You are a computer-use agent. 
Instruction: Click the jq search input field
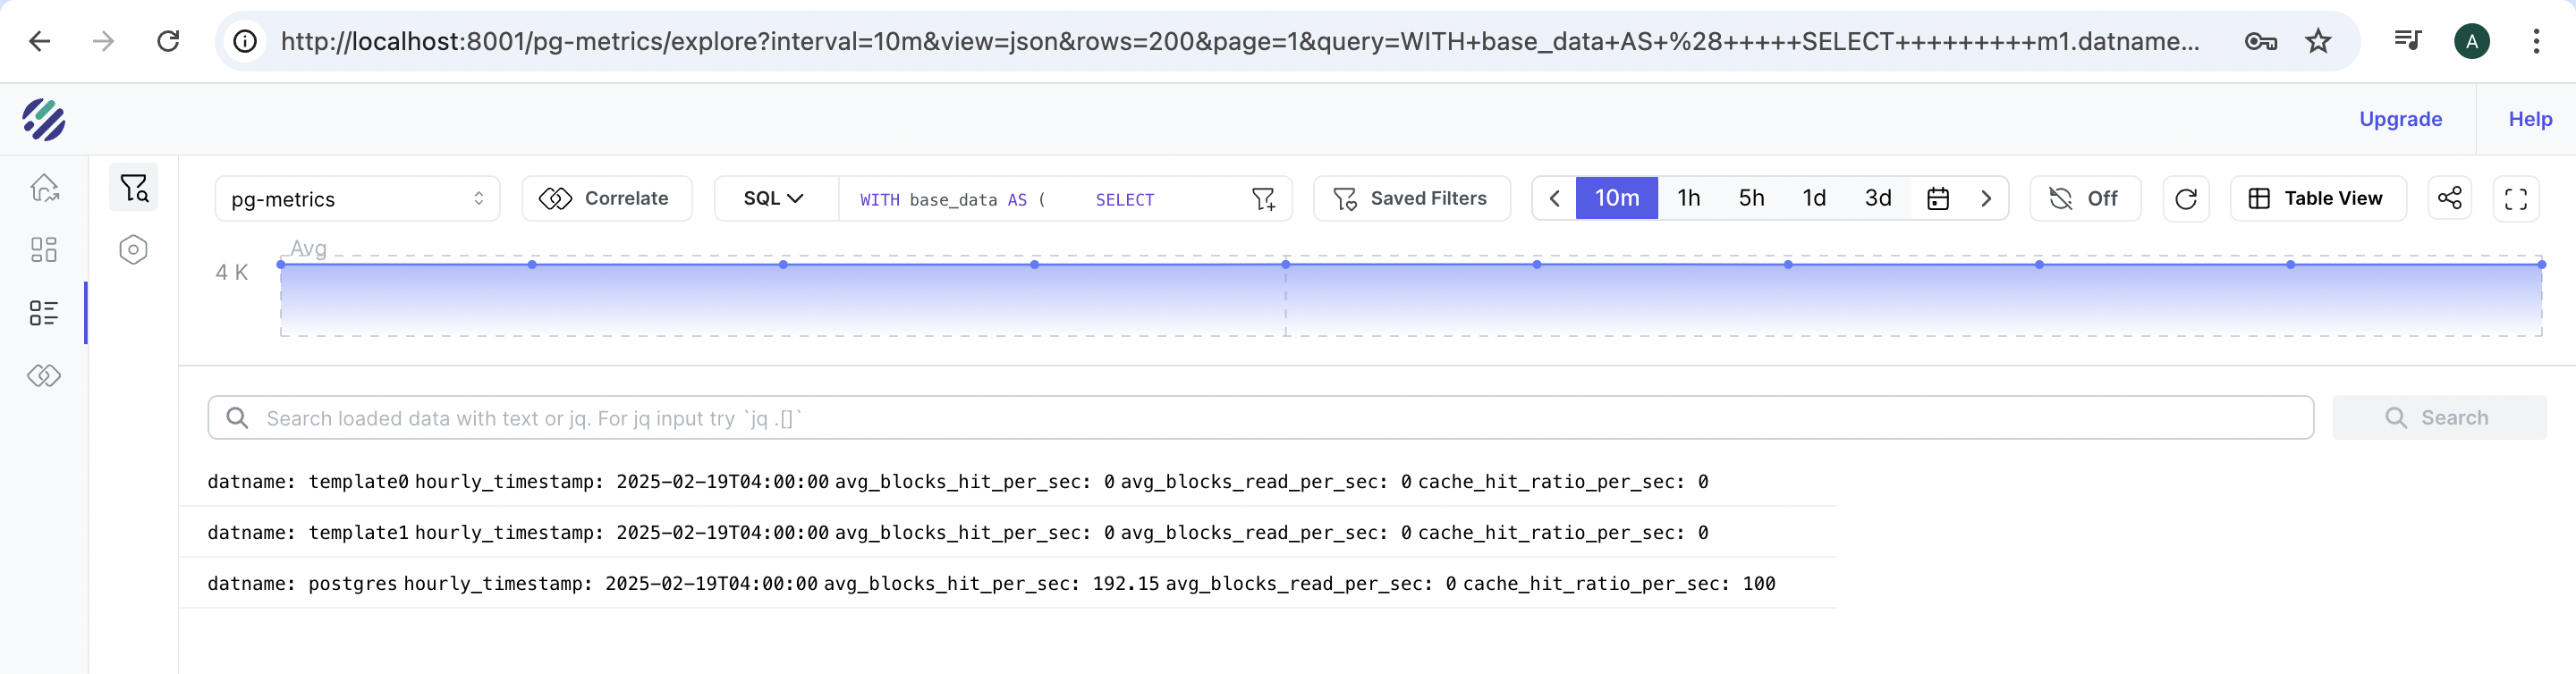click(x=1260, y=418)
